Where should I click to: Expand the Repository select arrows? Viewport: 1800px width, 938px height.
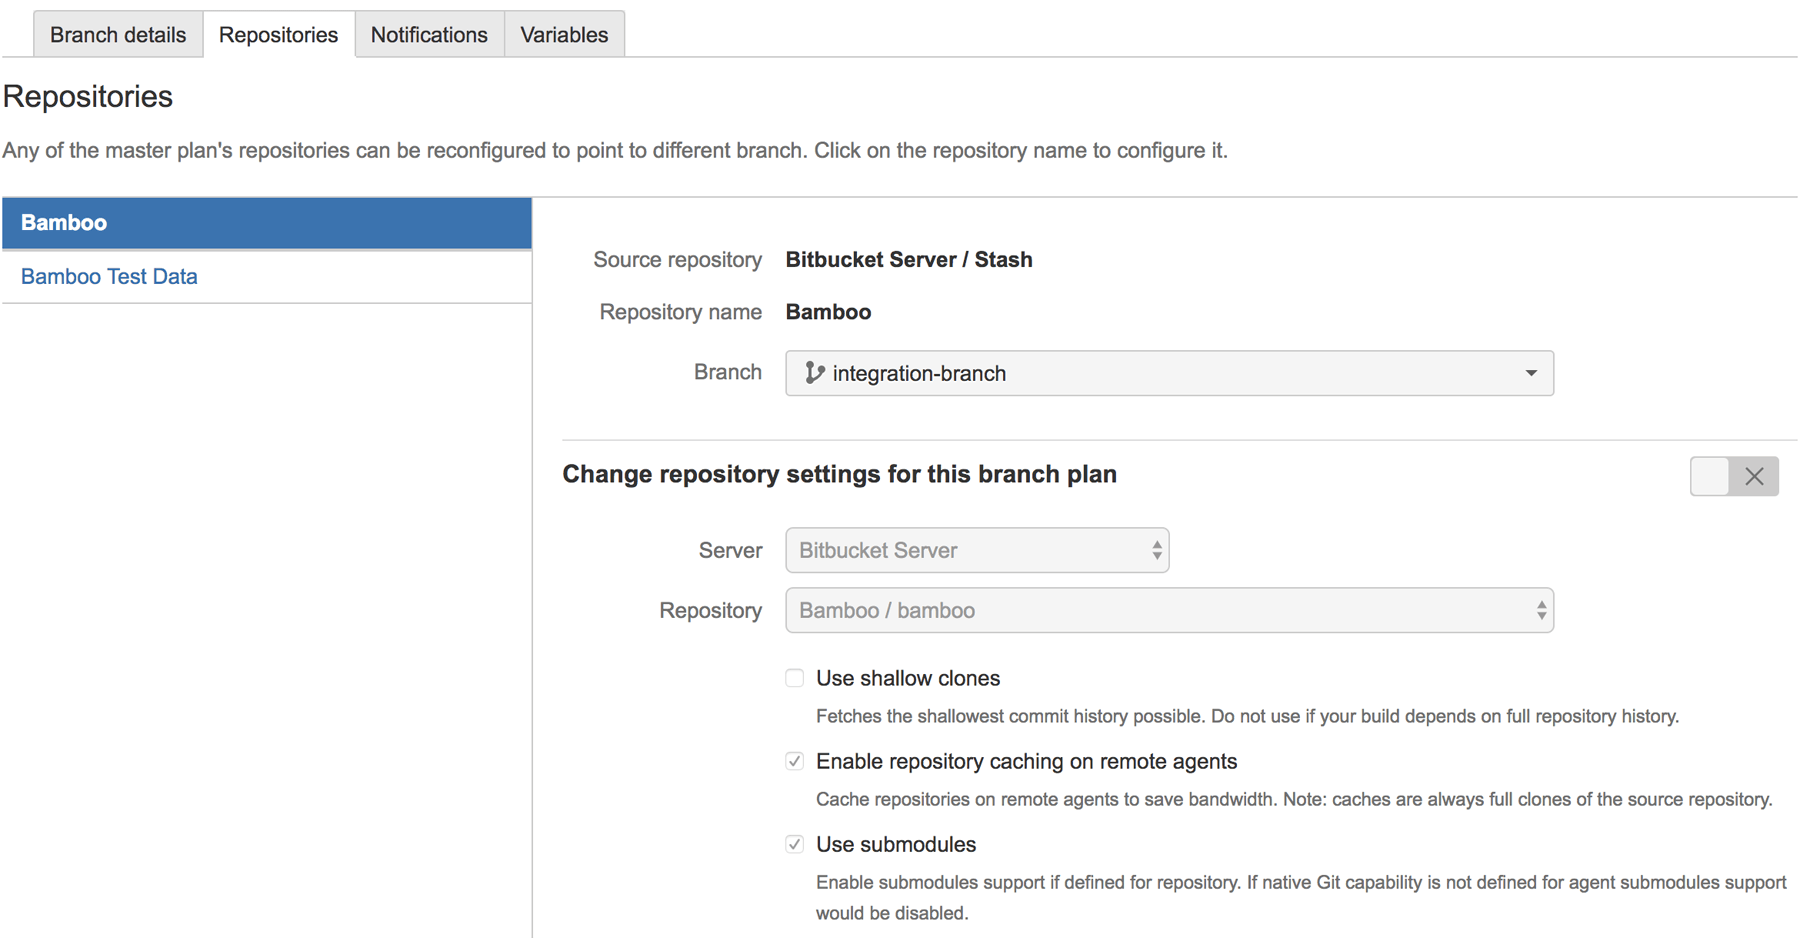point(1540,610)
